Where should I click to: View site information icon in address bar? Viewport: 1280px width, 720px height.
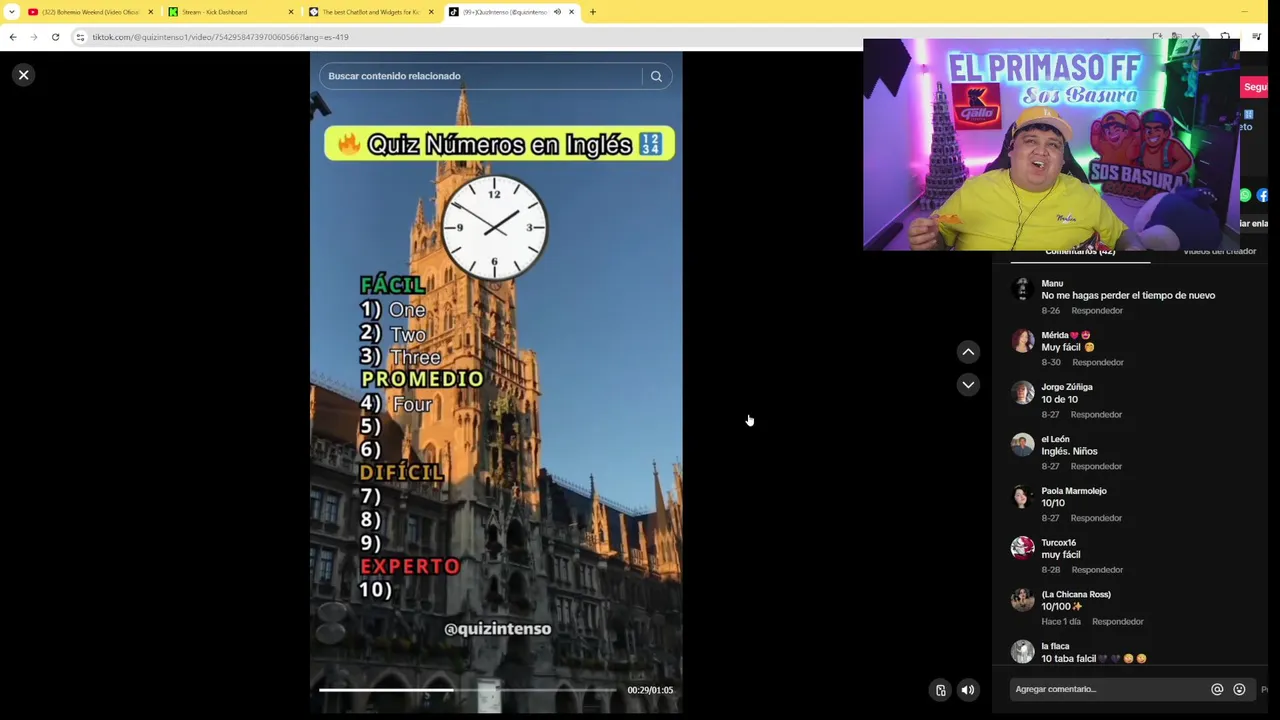click(x=81, y=37)
